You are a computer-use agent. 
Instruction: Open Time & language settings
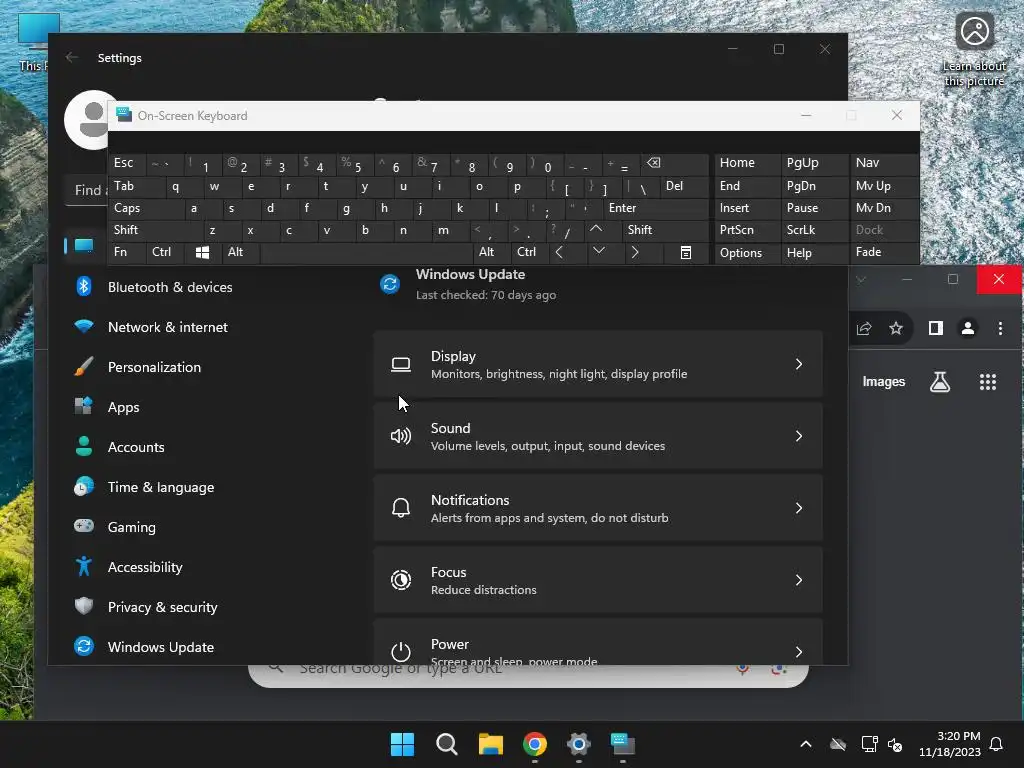[x=161, y=487]
